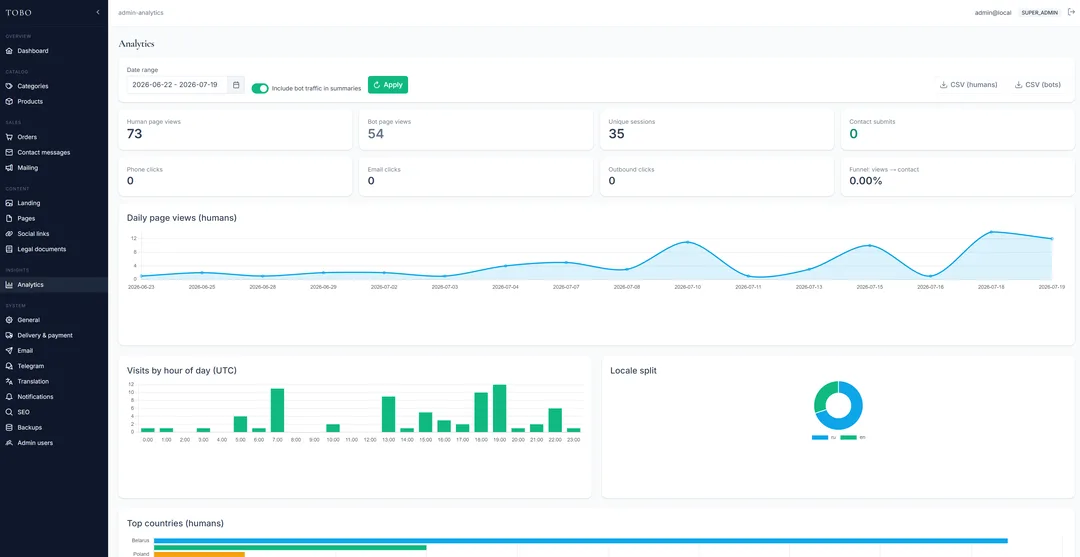Click the Contact submits card
Image resolution: width=1080 pixels, height=557 pixels.
pyautogui.click(x=957, y=129)
